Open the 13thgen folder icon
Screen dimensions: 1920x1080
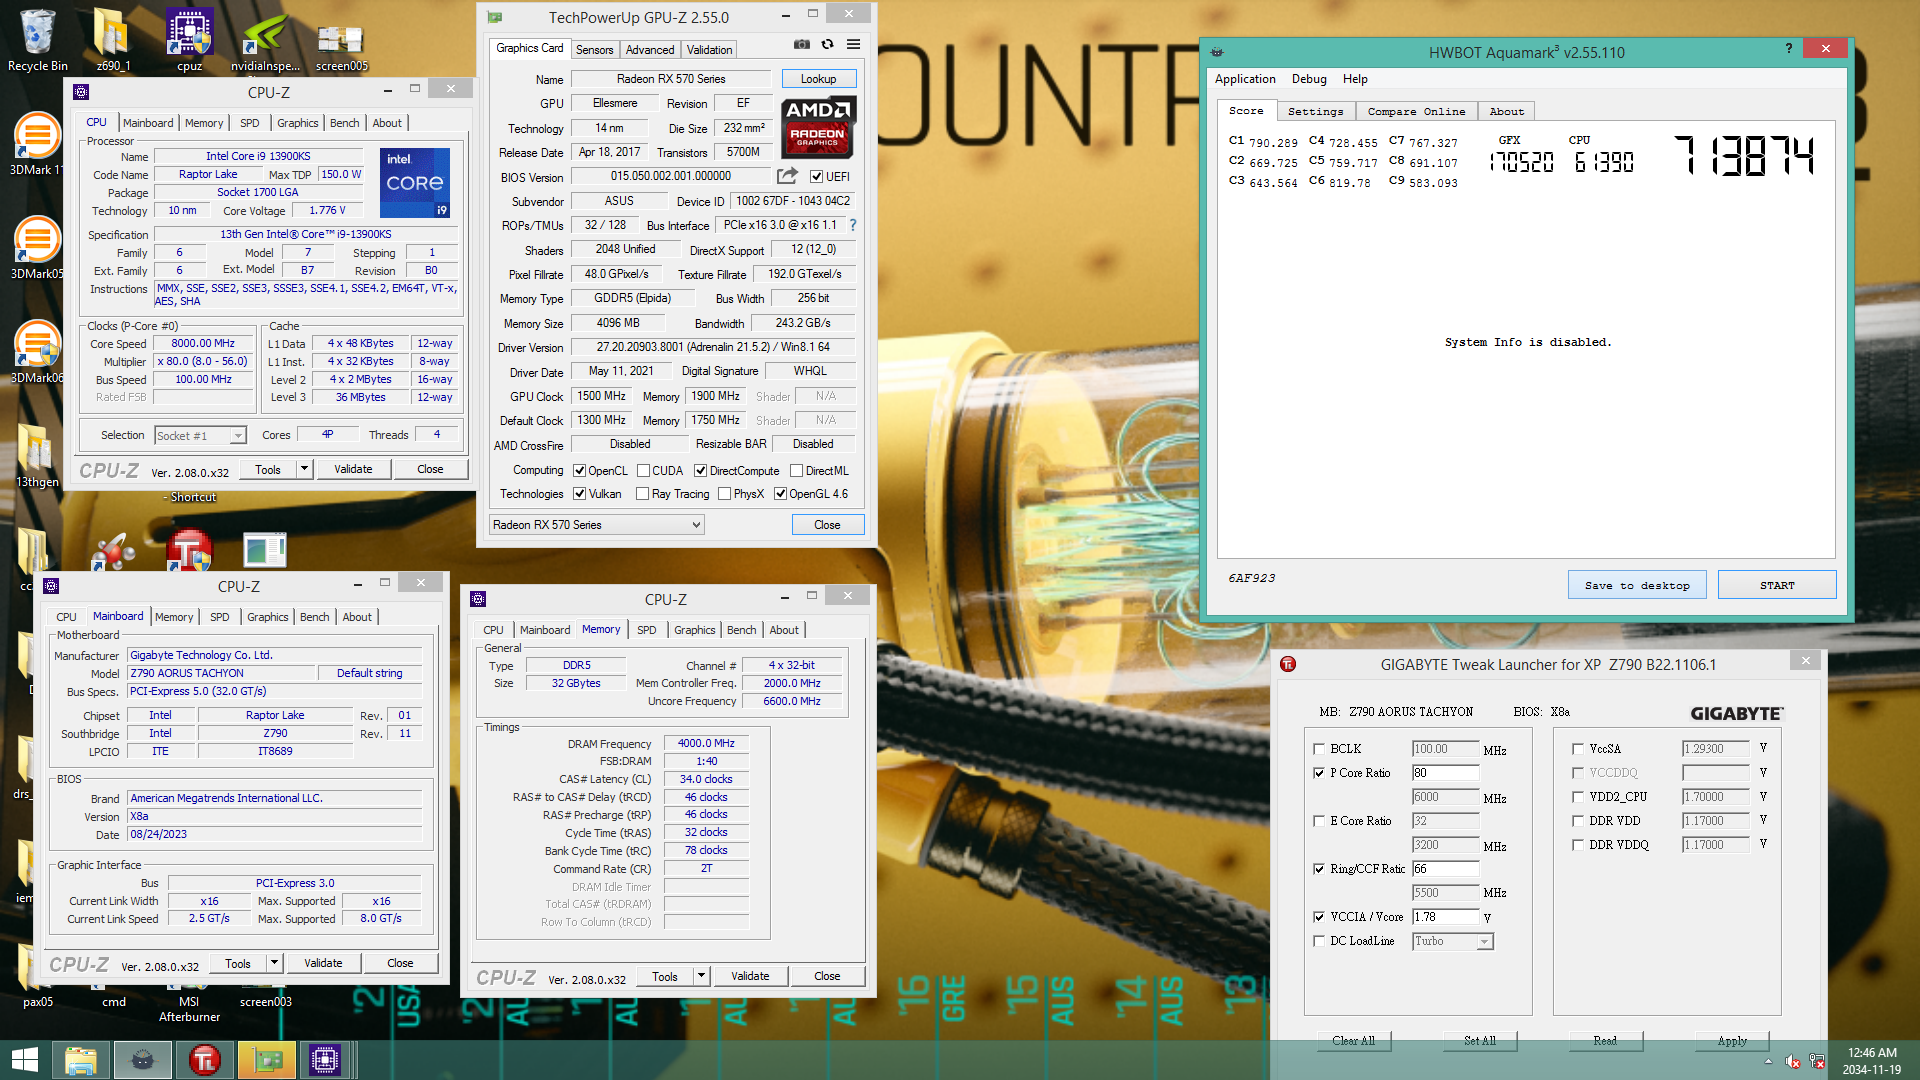(37, 456)
